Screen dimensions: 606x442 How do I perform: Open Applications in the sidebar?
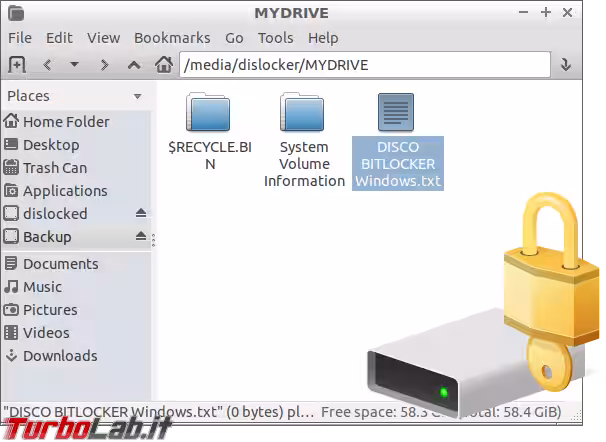[x=76, y=191]
